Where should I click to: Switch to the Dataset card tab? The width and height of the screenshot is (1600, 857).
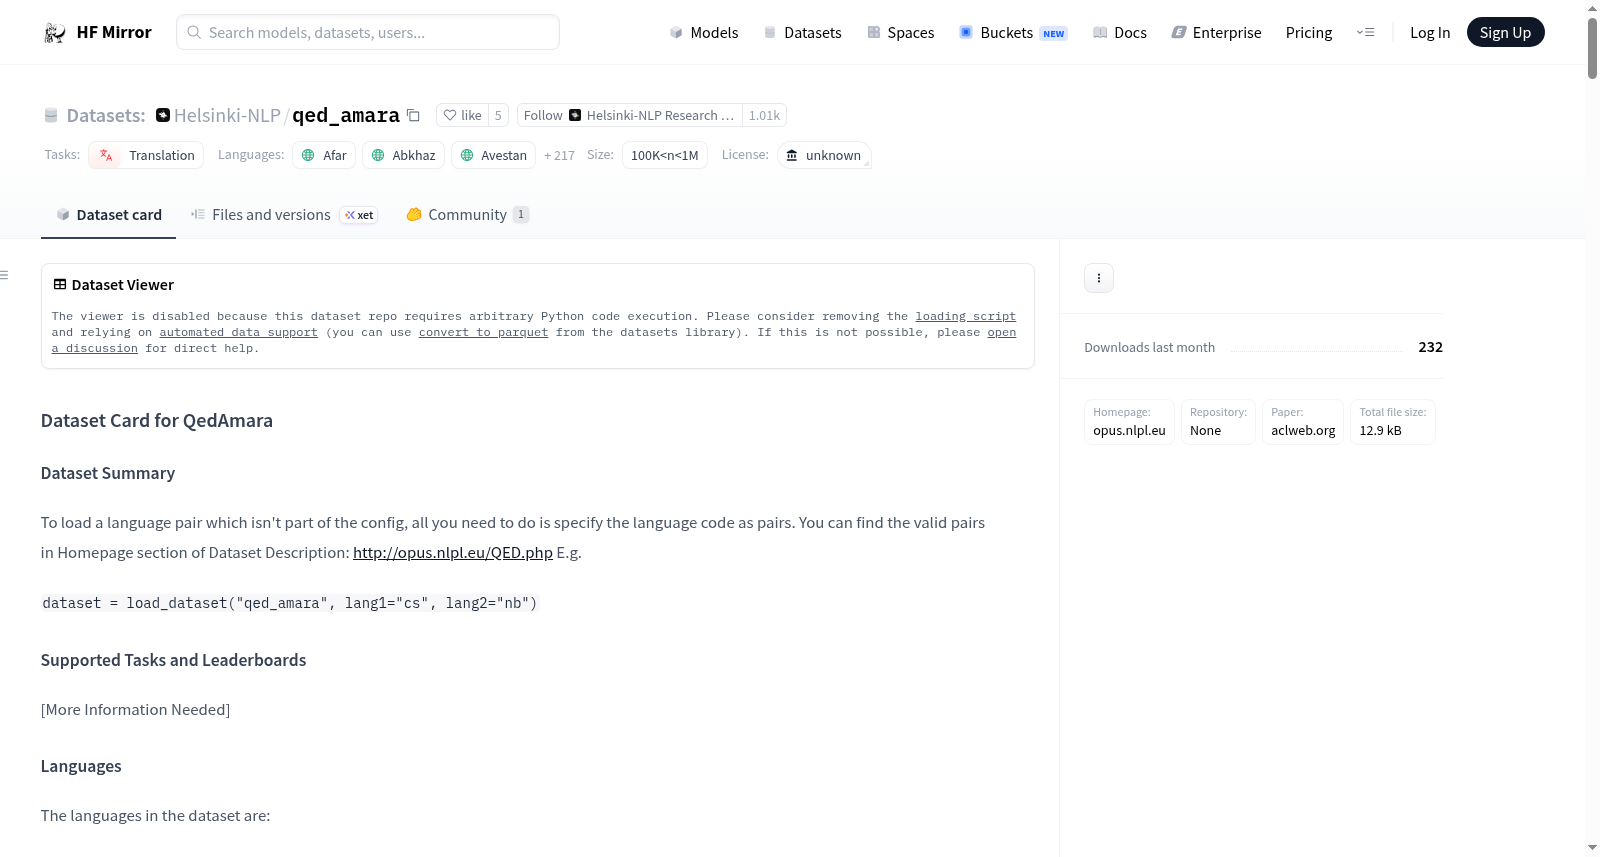pos(108,215)
